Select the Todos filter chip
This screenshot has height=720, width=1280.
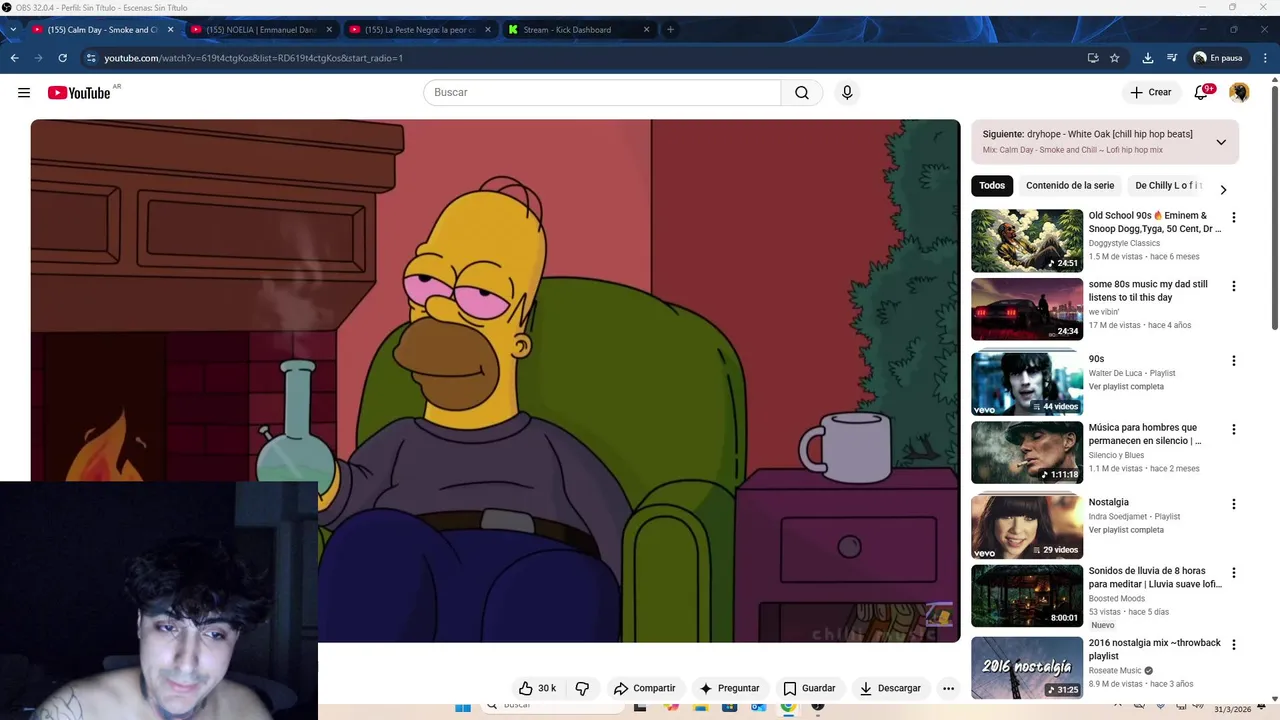coord(992,186)
